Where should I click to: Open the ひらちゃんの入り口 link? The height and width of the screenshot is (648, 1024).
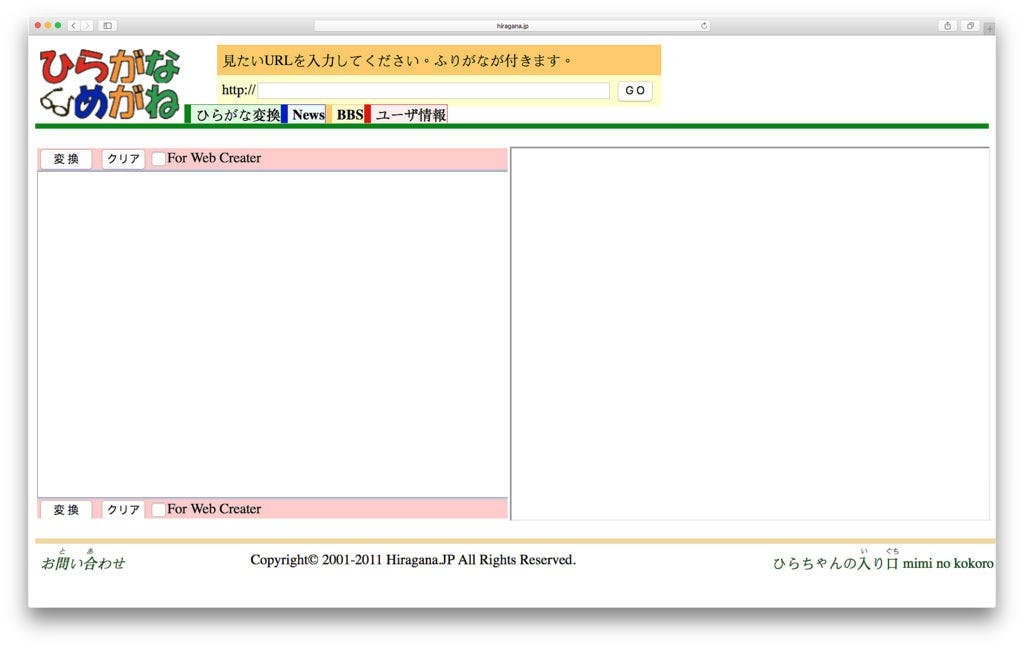(836, 563)
